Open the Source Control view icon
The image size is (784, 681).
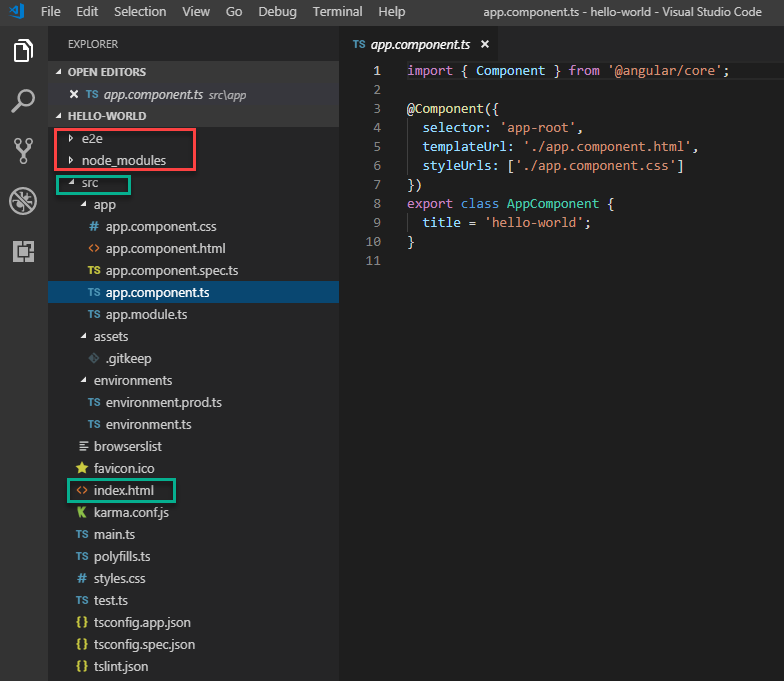point(23,151)
